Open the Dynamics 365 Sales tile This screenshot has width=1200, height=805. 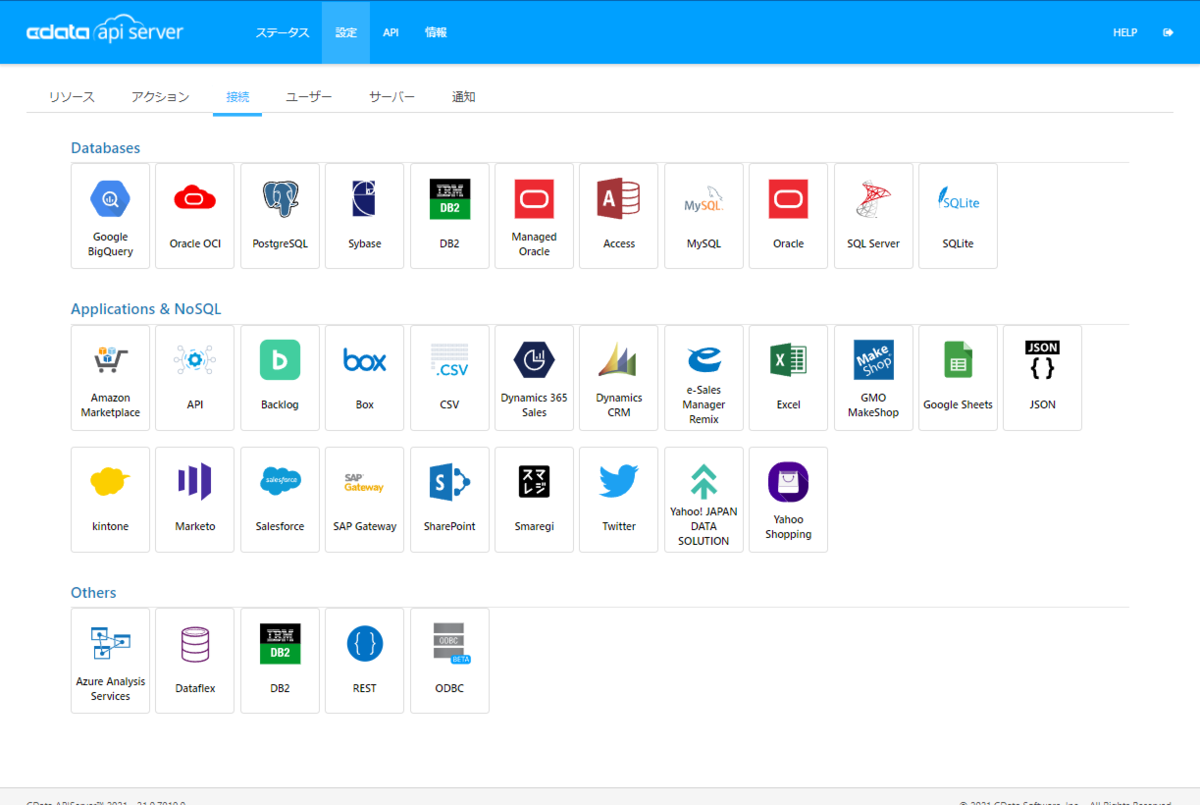click(534, 378)
